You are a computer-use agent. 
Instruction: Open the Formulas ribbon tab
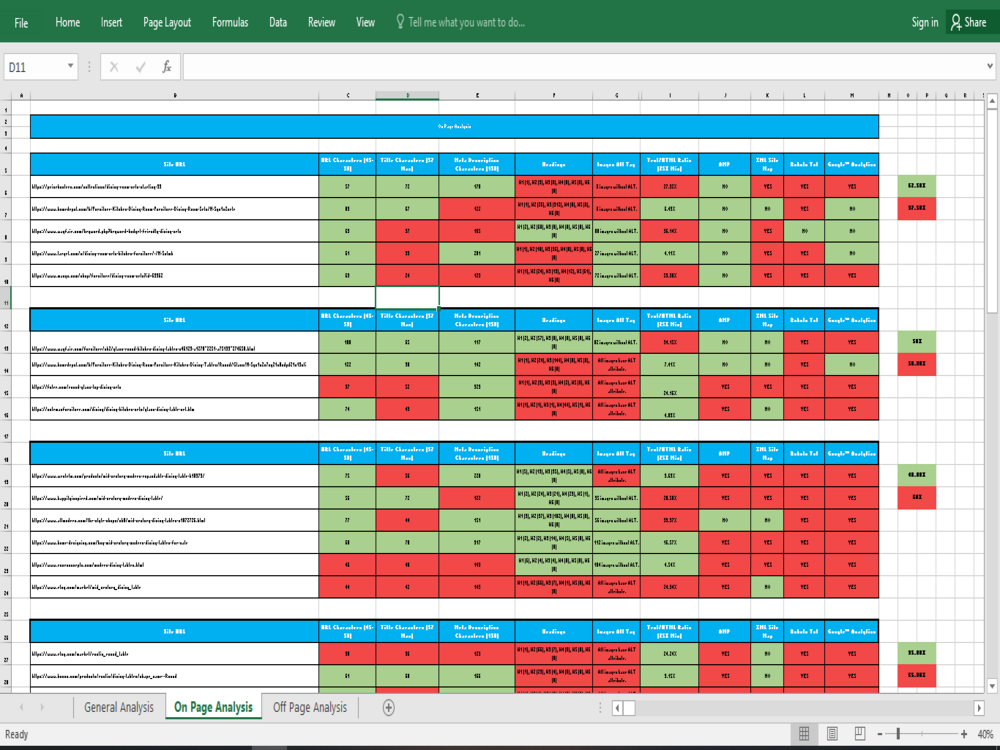coord(229,21)
